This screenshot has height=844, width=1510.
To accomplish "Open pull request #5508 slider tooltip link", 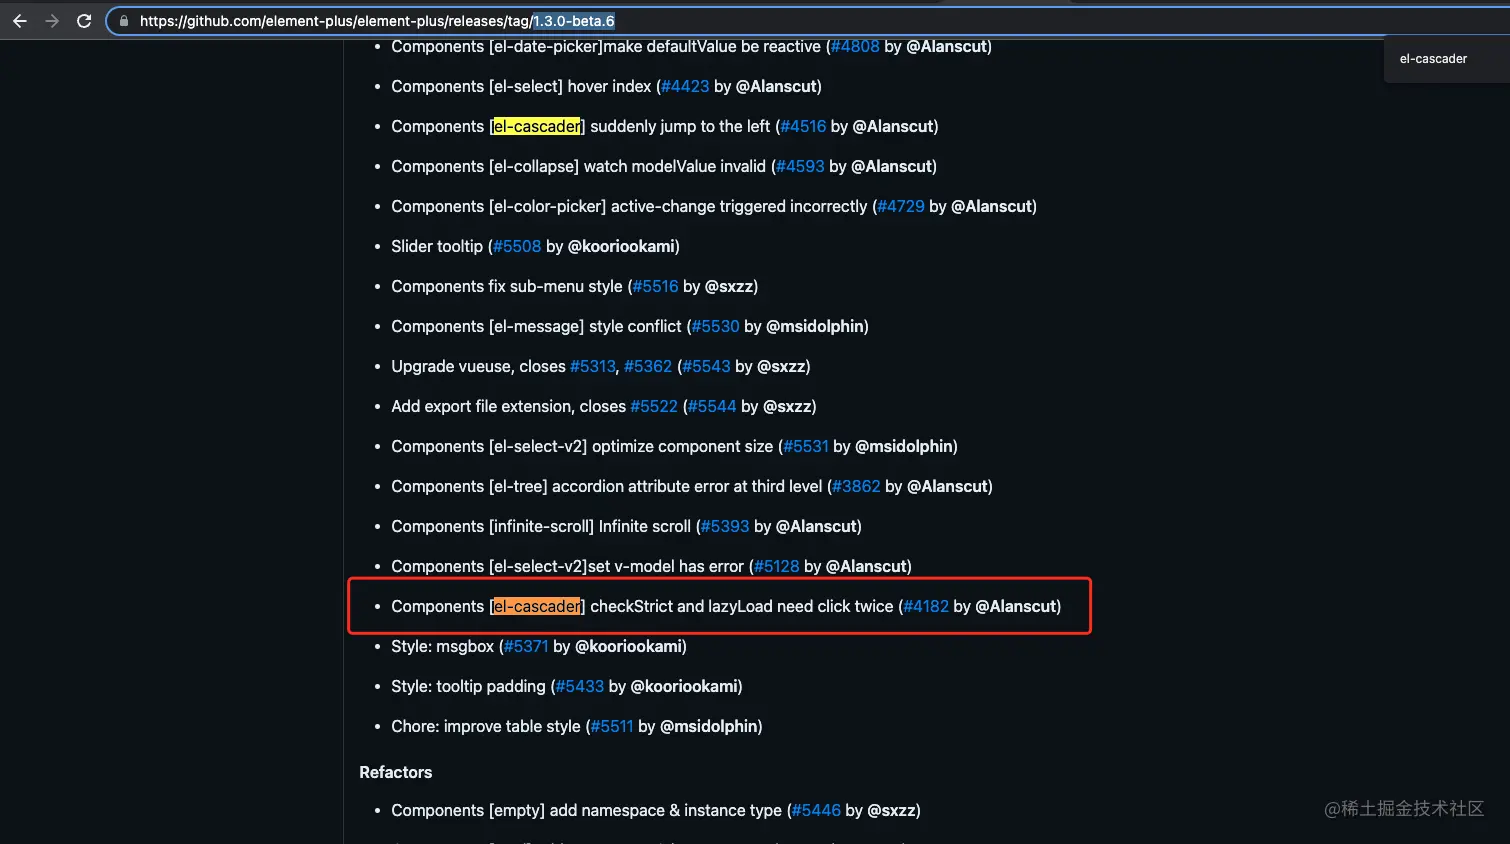I will (517, 246).
